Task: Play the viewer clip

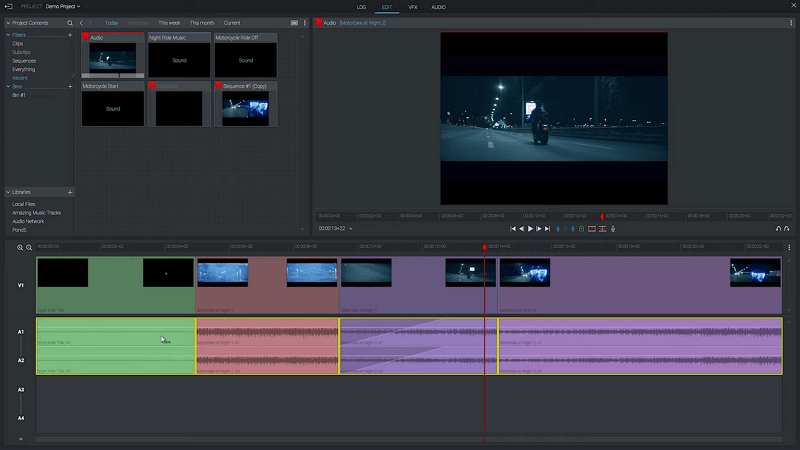Action: point(530,229)
